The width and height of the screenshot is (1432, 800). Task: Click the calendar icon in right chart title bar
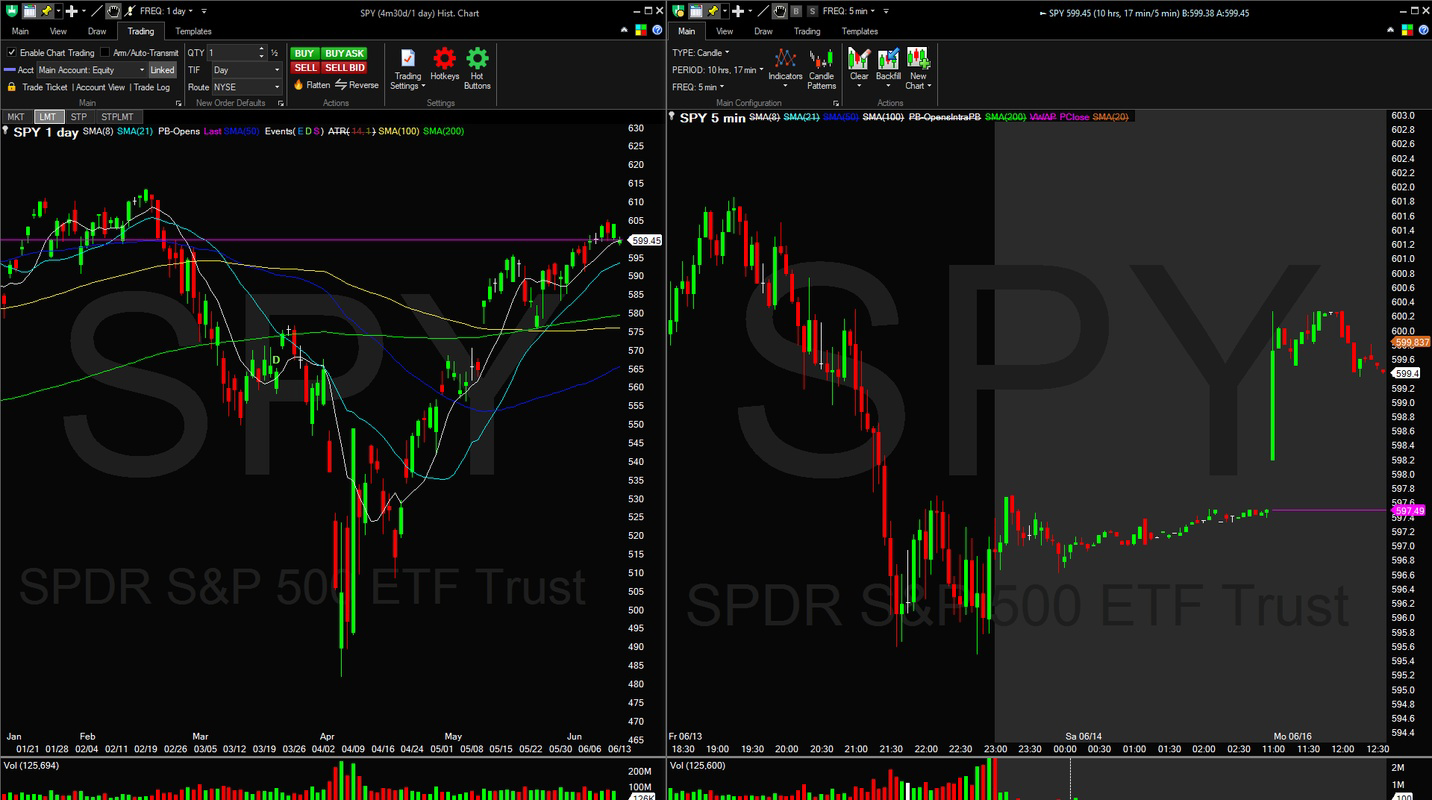coord(696,11)
